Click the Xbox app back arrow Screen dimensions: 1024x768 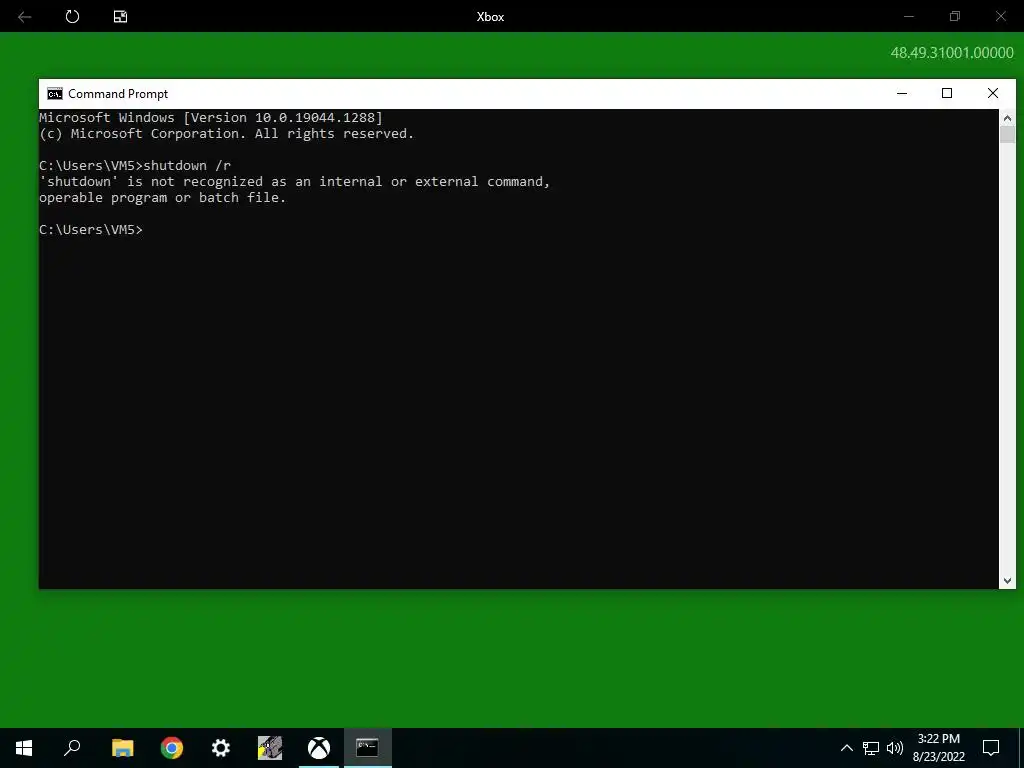(25, 17)
